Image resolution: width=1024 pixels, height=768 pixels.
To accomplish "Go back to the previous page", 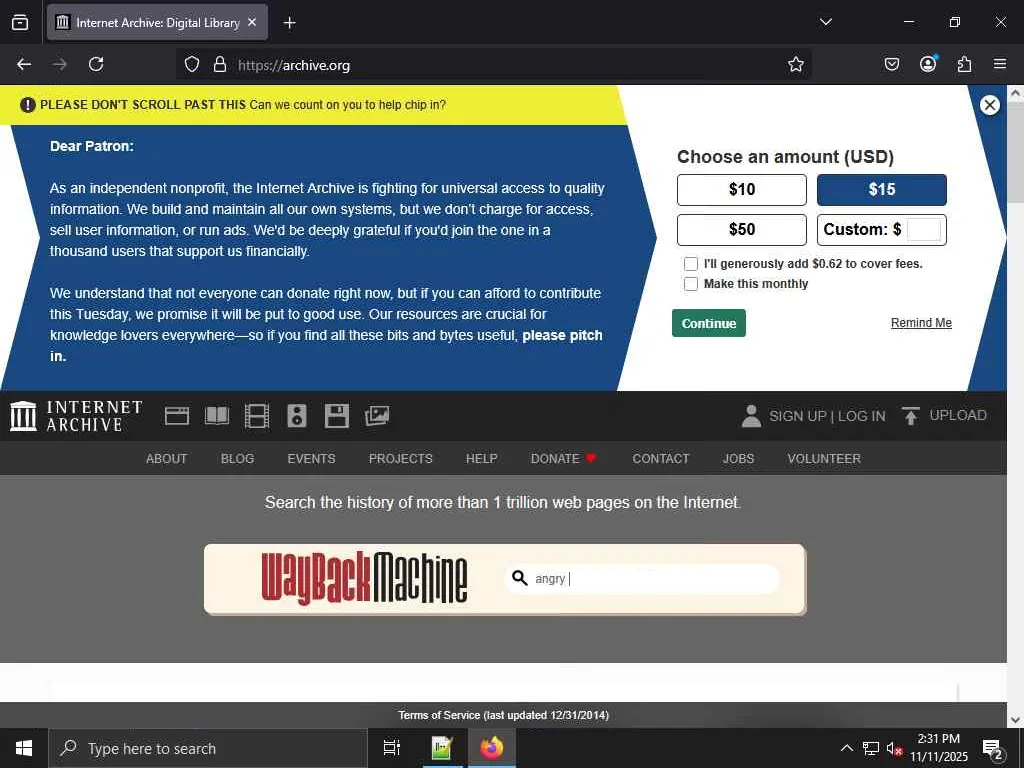I will coord(24,64).
